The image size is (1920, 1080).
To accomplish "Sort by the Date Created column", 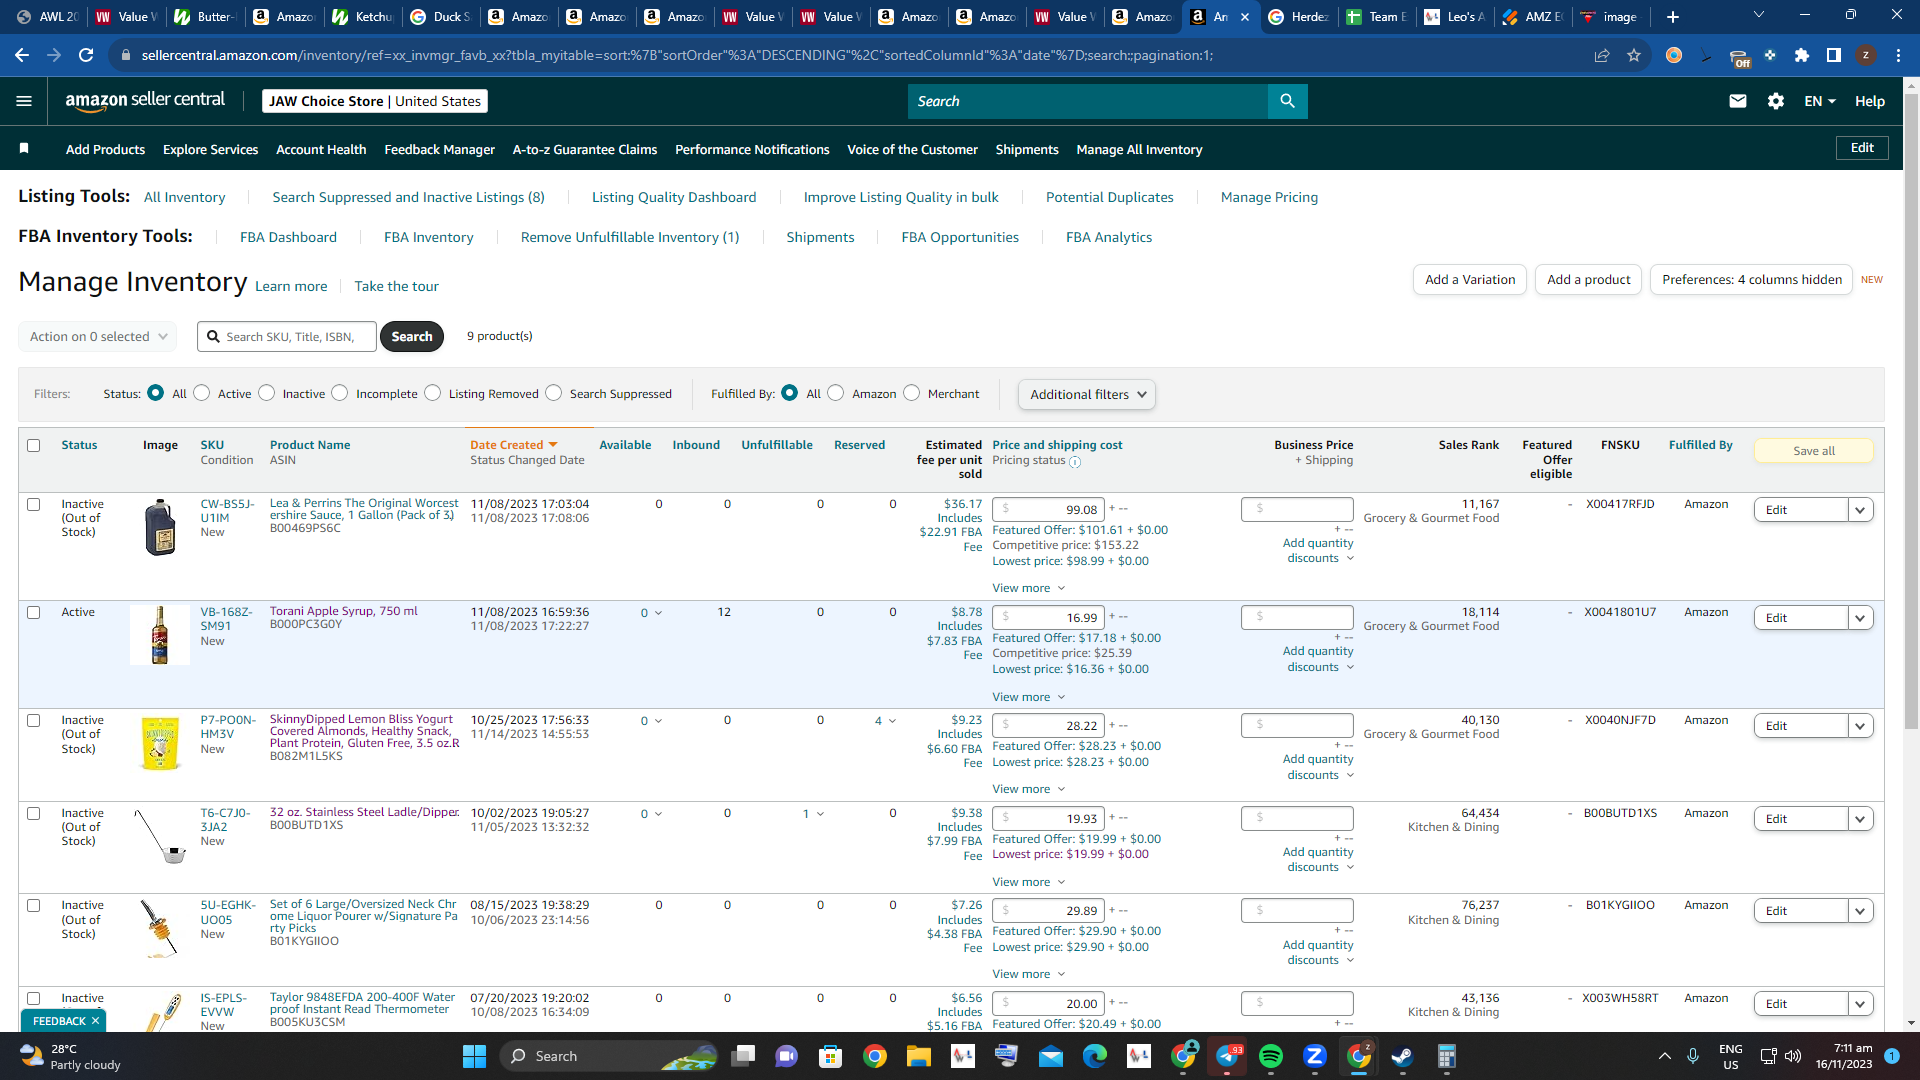I will (x=513, y=445).
